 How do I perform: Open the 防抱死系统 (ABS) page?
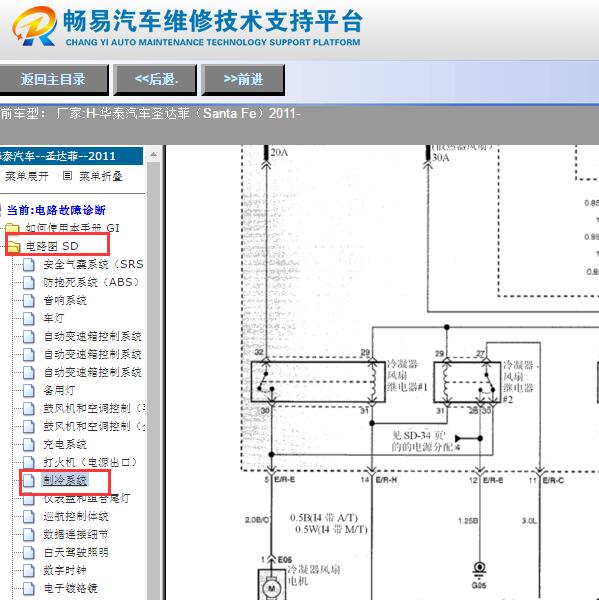click(x=91, y=282)
